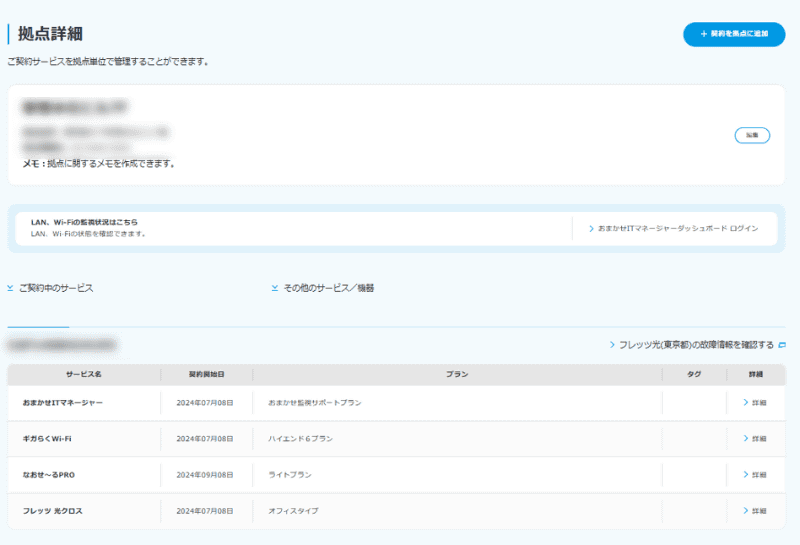The height and width of the screenshot is (545, 800).
Task: Click the down-arrow icon beside ご契約中のサービス
Action: point(10,288)
